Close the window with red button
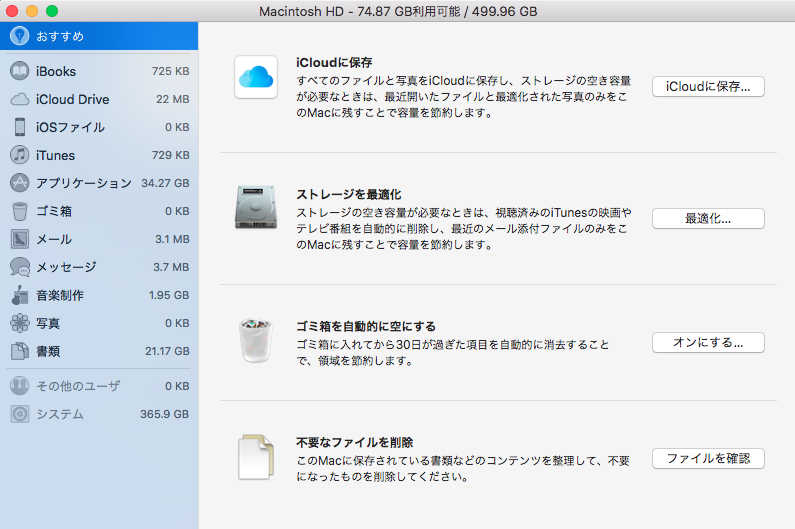Viewport: 795px width, 529px height. click(12, 11)
